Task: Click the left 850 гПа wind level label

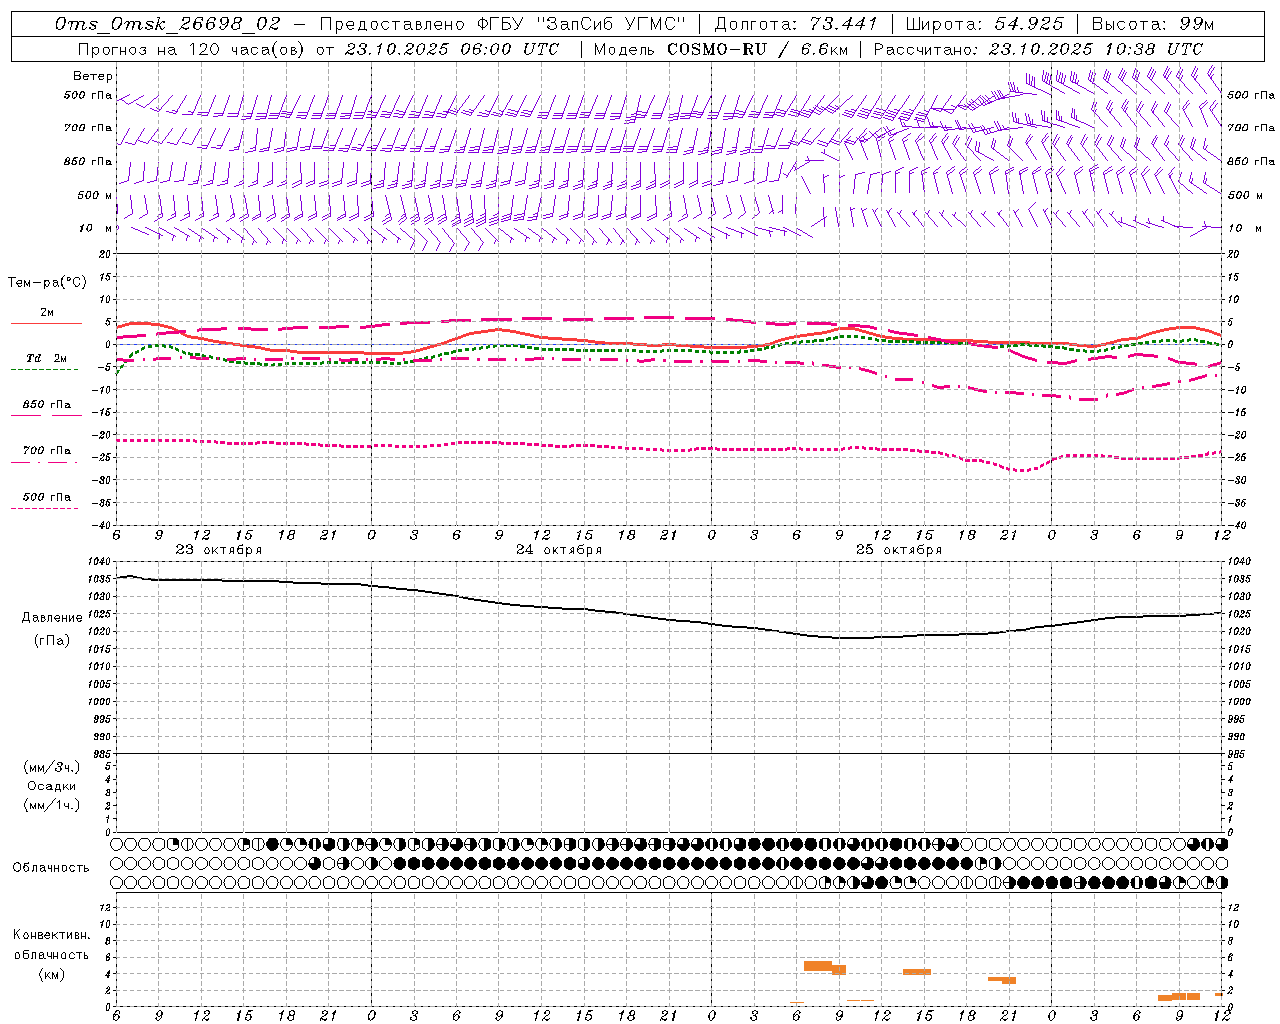Action: (x=88, y=162)
